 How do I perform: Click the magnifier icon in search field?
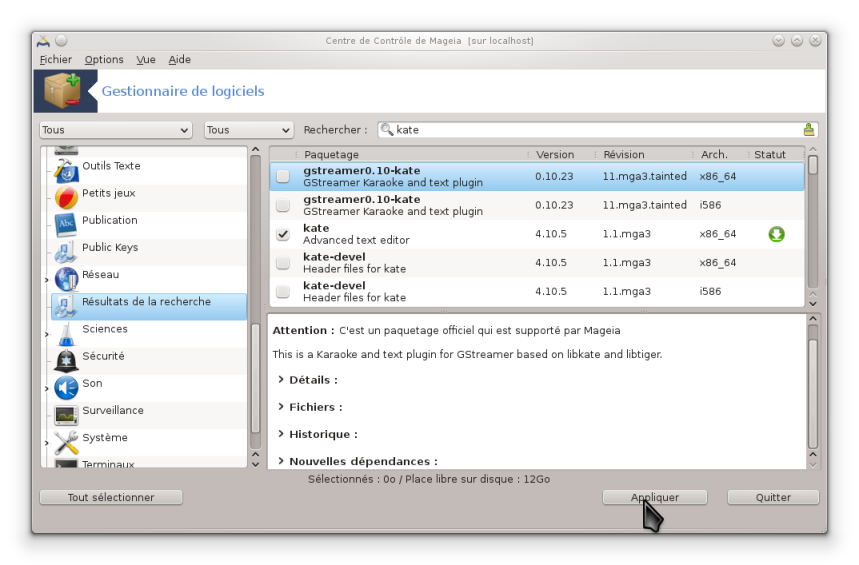click(x=387, y=129)
